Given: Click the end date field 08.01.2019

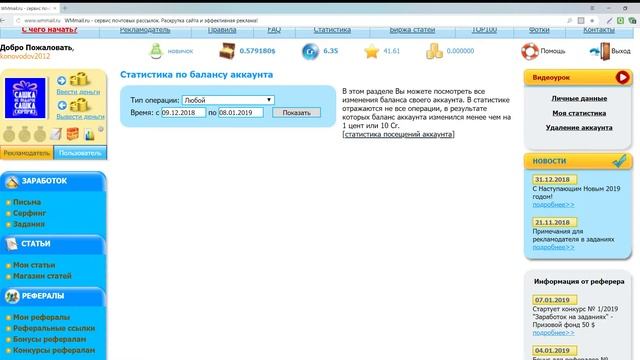Looking at the screenshot, I should (x=241, y=113).
